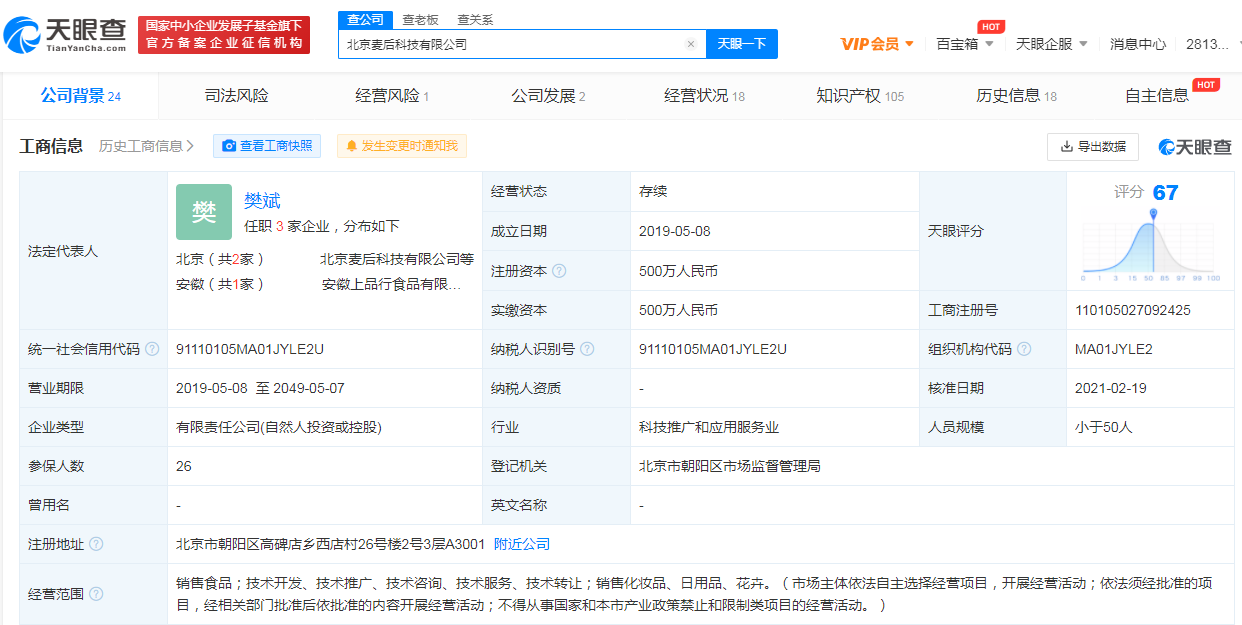
Task: Open the 自主信息 tab
Action: click(x=1157, y=96)
